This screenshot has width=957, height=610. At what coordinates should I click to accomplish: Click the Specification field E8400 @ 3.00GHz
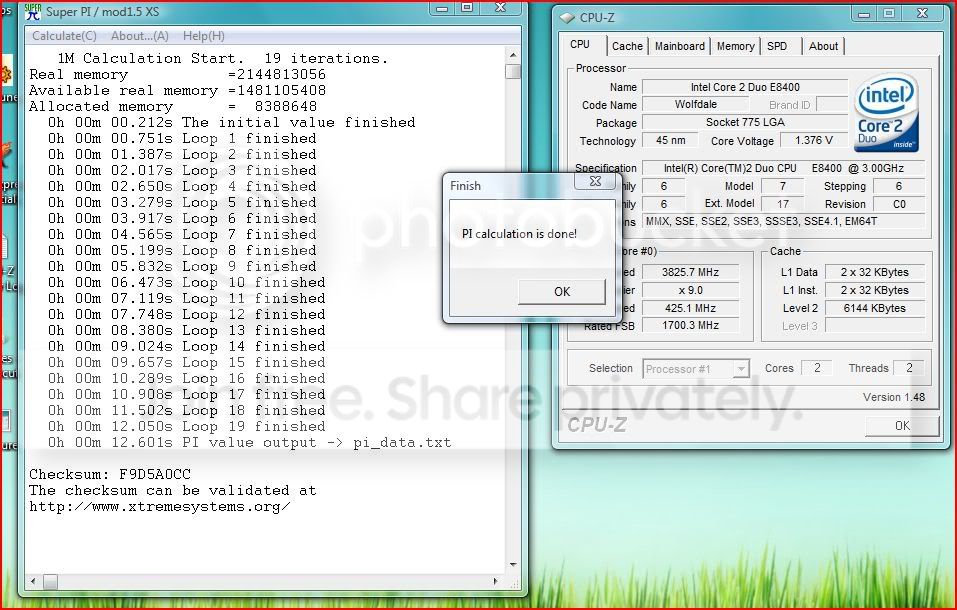784,168
